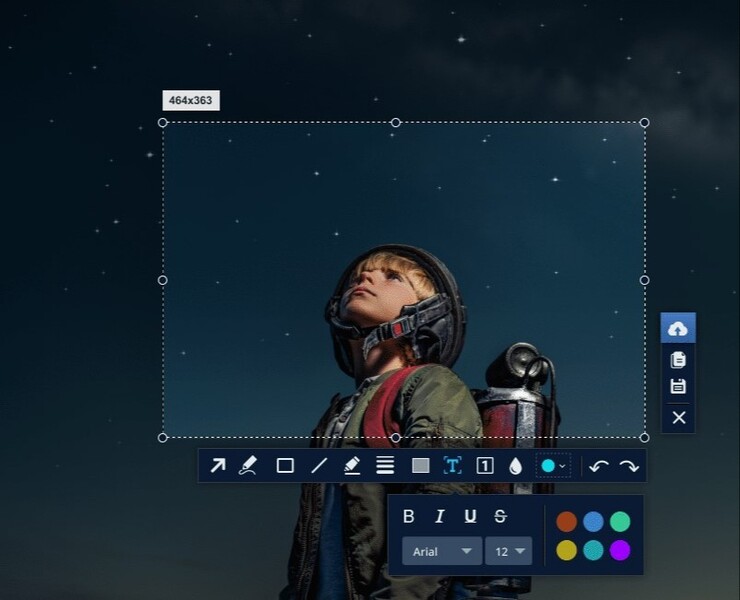Toggle Italic text formatting
This screenshot has height=600, width=740.
click(439, 517)
